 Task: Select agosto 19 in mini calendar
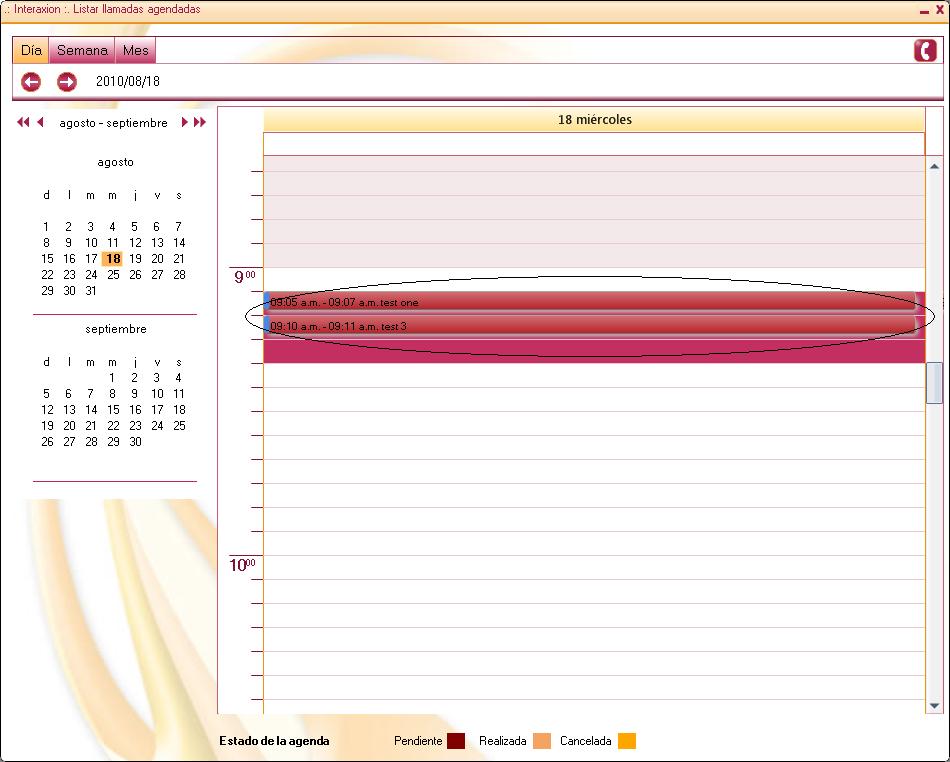point(135,259)
